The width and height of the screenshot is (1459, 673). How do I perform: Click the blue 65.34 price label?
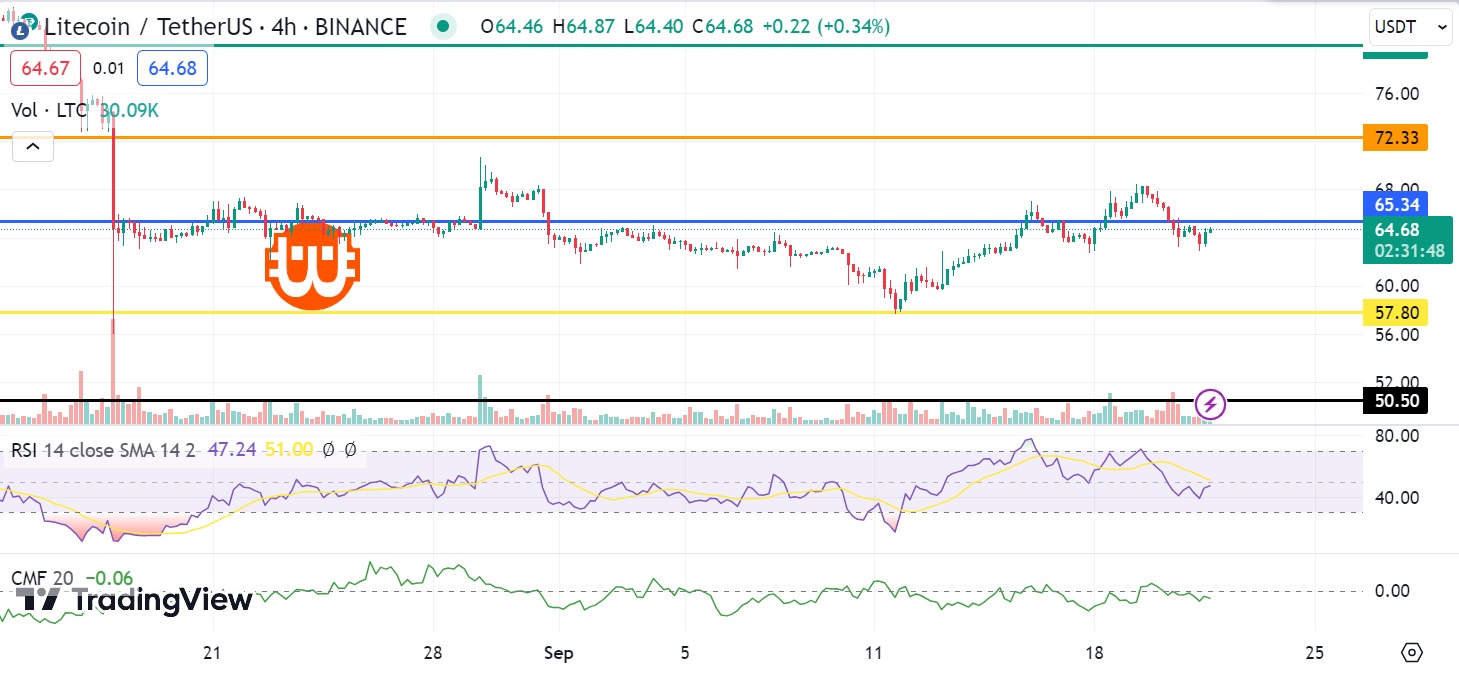[x=1395, y=205]
